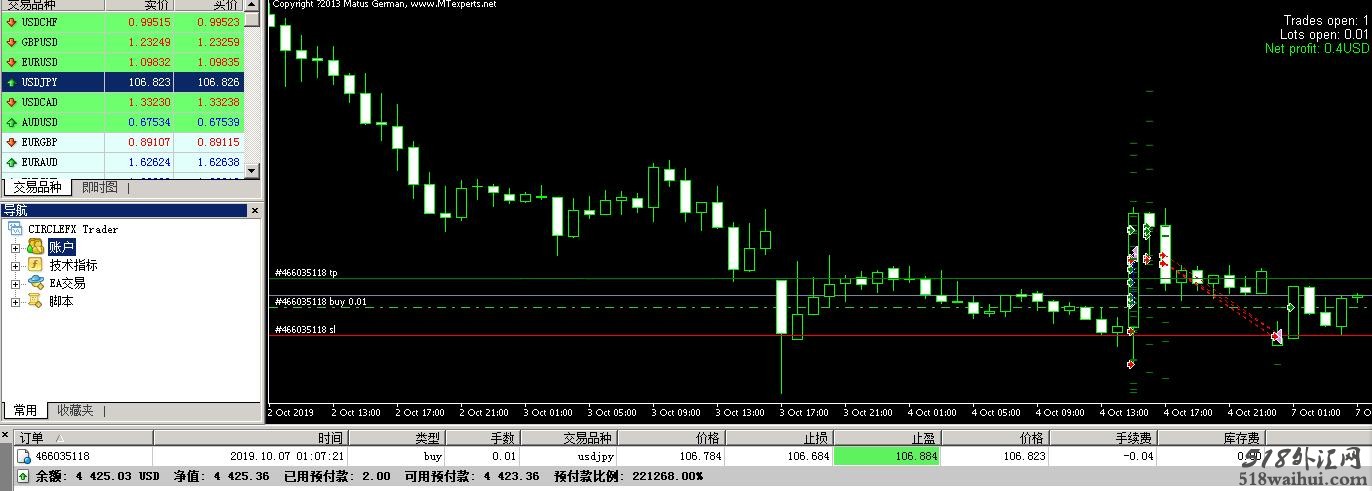Click the EURAUD direction arrow icon

coord(11,162)
